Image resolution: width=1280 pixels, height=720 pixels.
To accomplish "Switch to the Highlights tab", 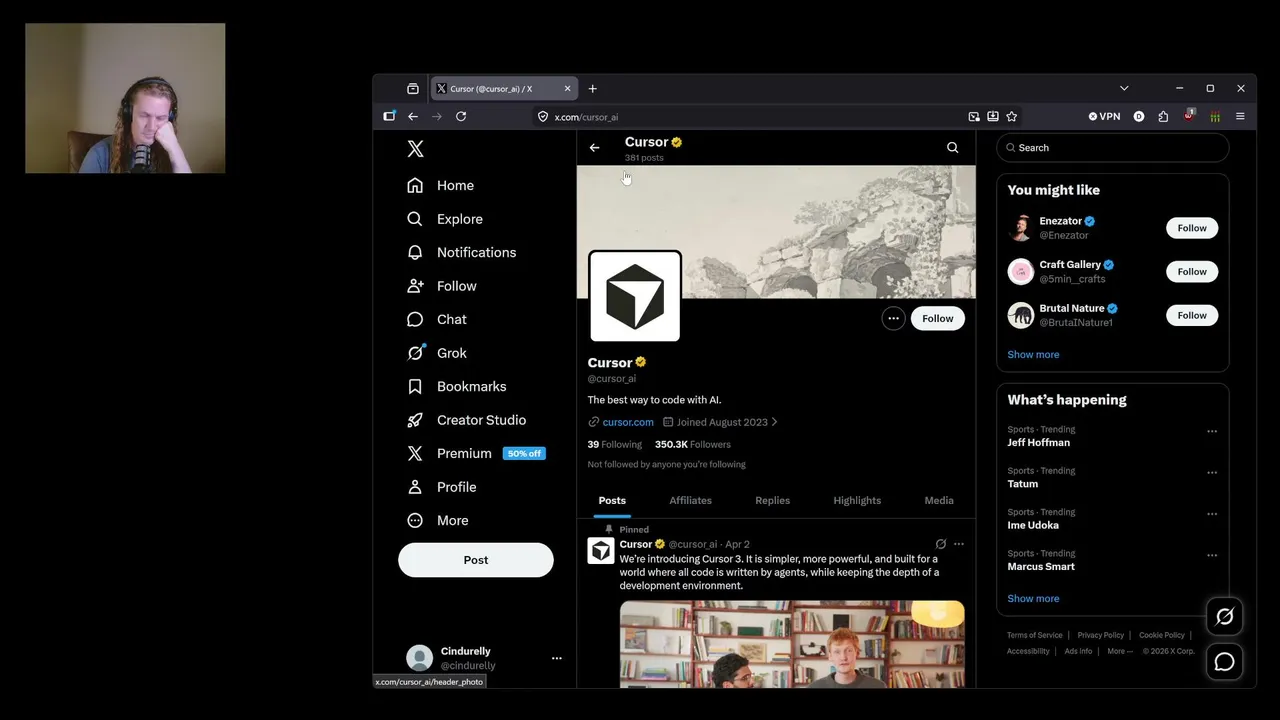I will (x=857, y=500).
